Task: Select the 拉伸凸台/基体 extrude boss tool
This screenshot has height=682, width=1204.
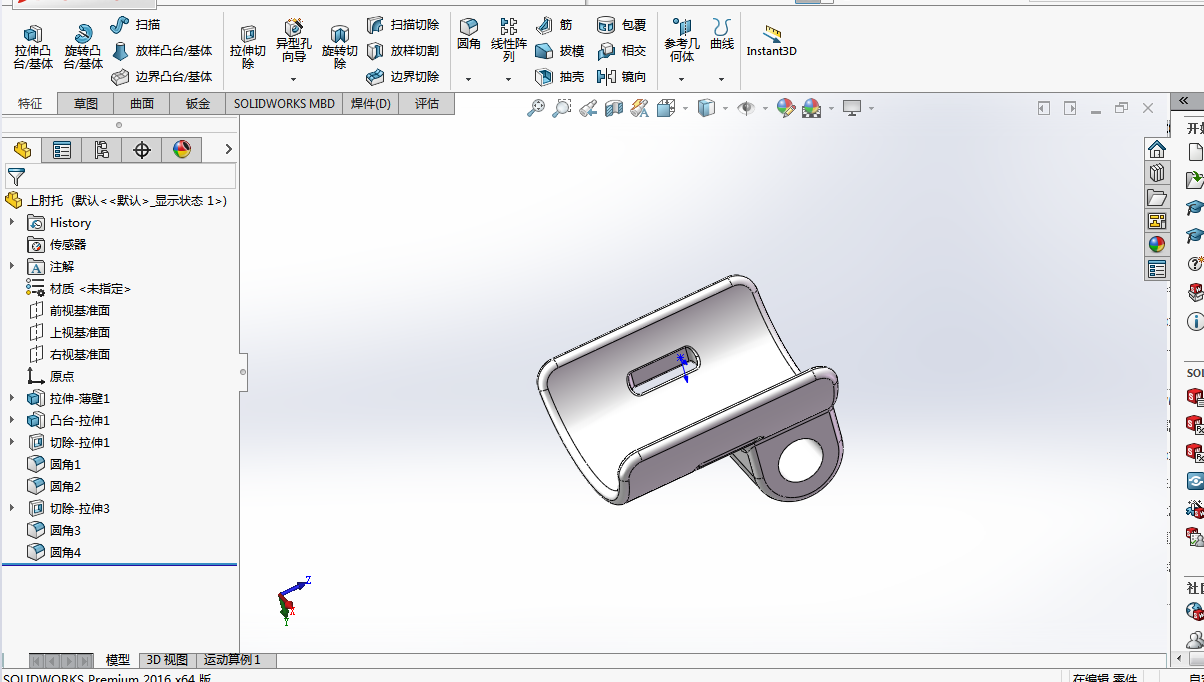Action: 33,47
